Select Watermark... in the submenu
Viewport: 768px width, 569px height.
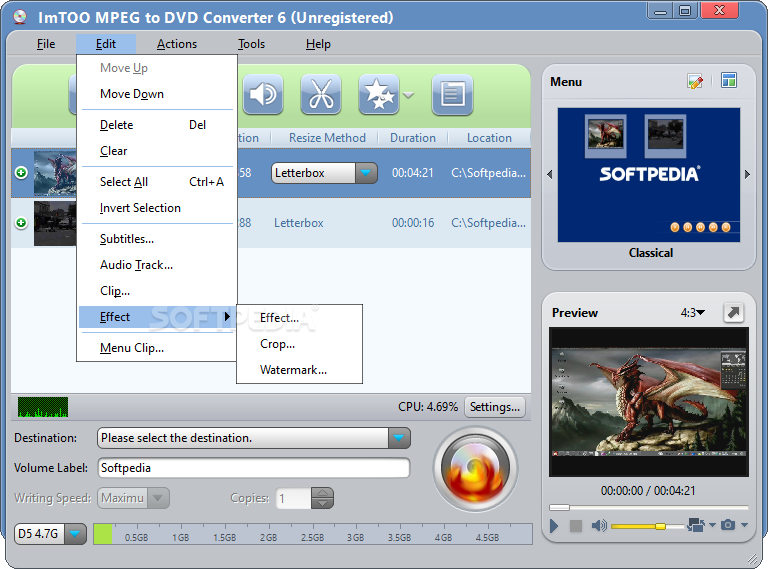(x=299, y=370)
